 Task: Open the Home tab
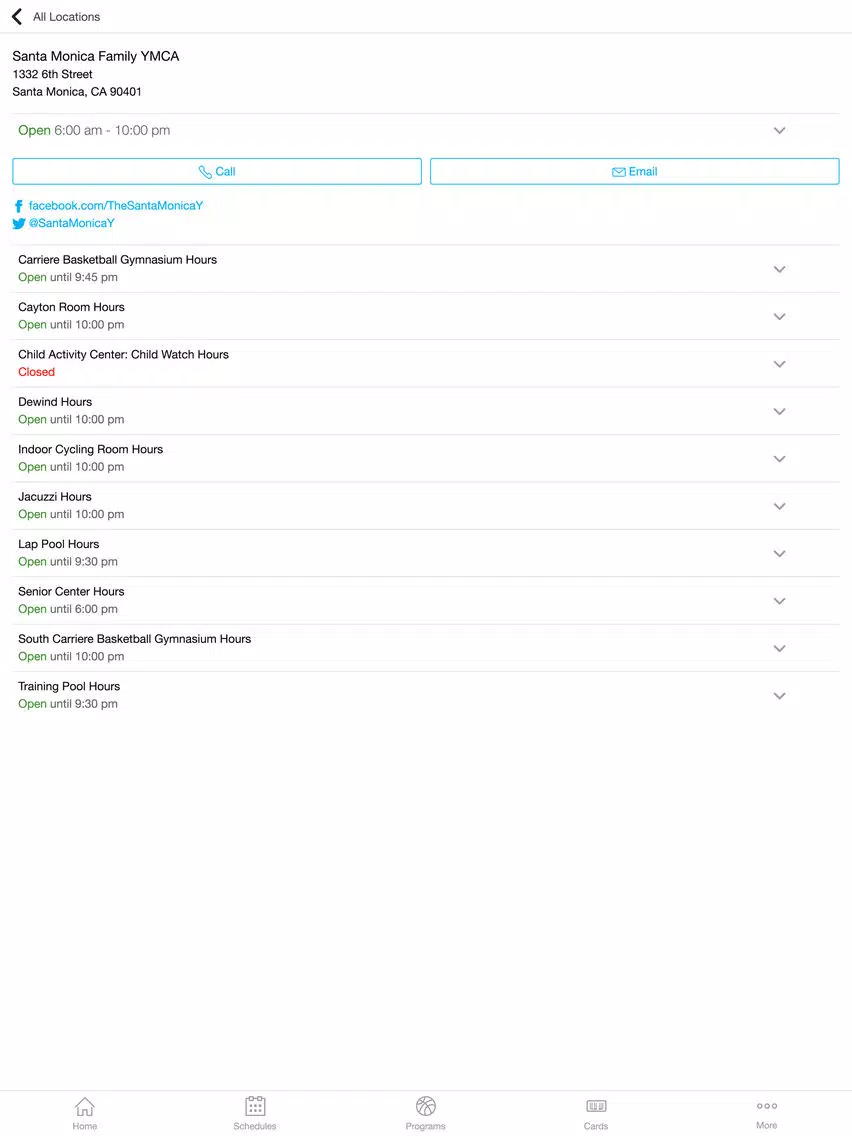(85, 1113)
